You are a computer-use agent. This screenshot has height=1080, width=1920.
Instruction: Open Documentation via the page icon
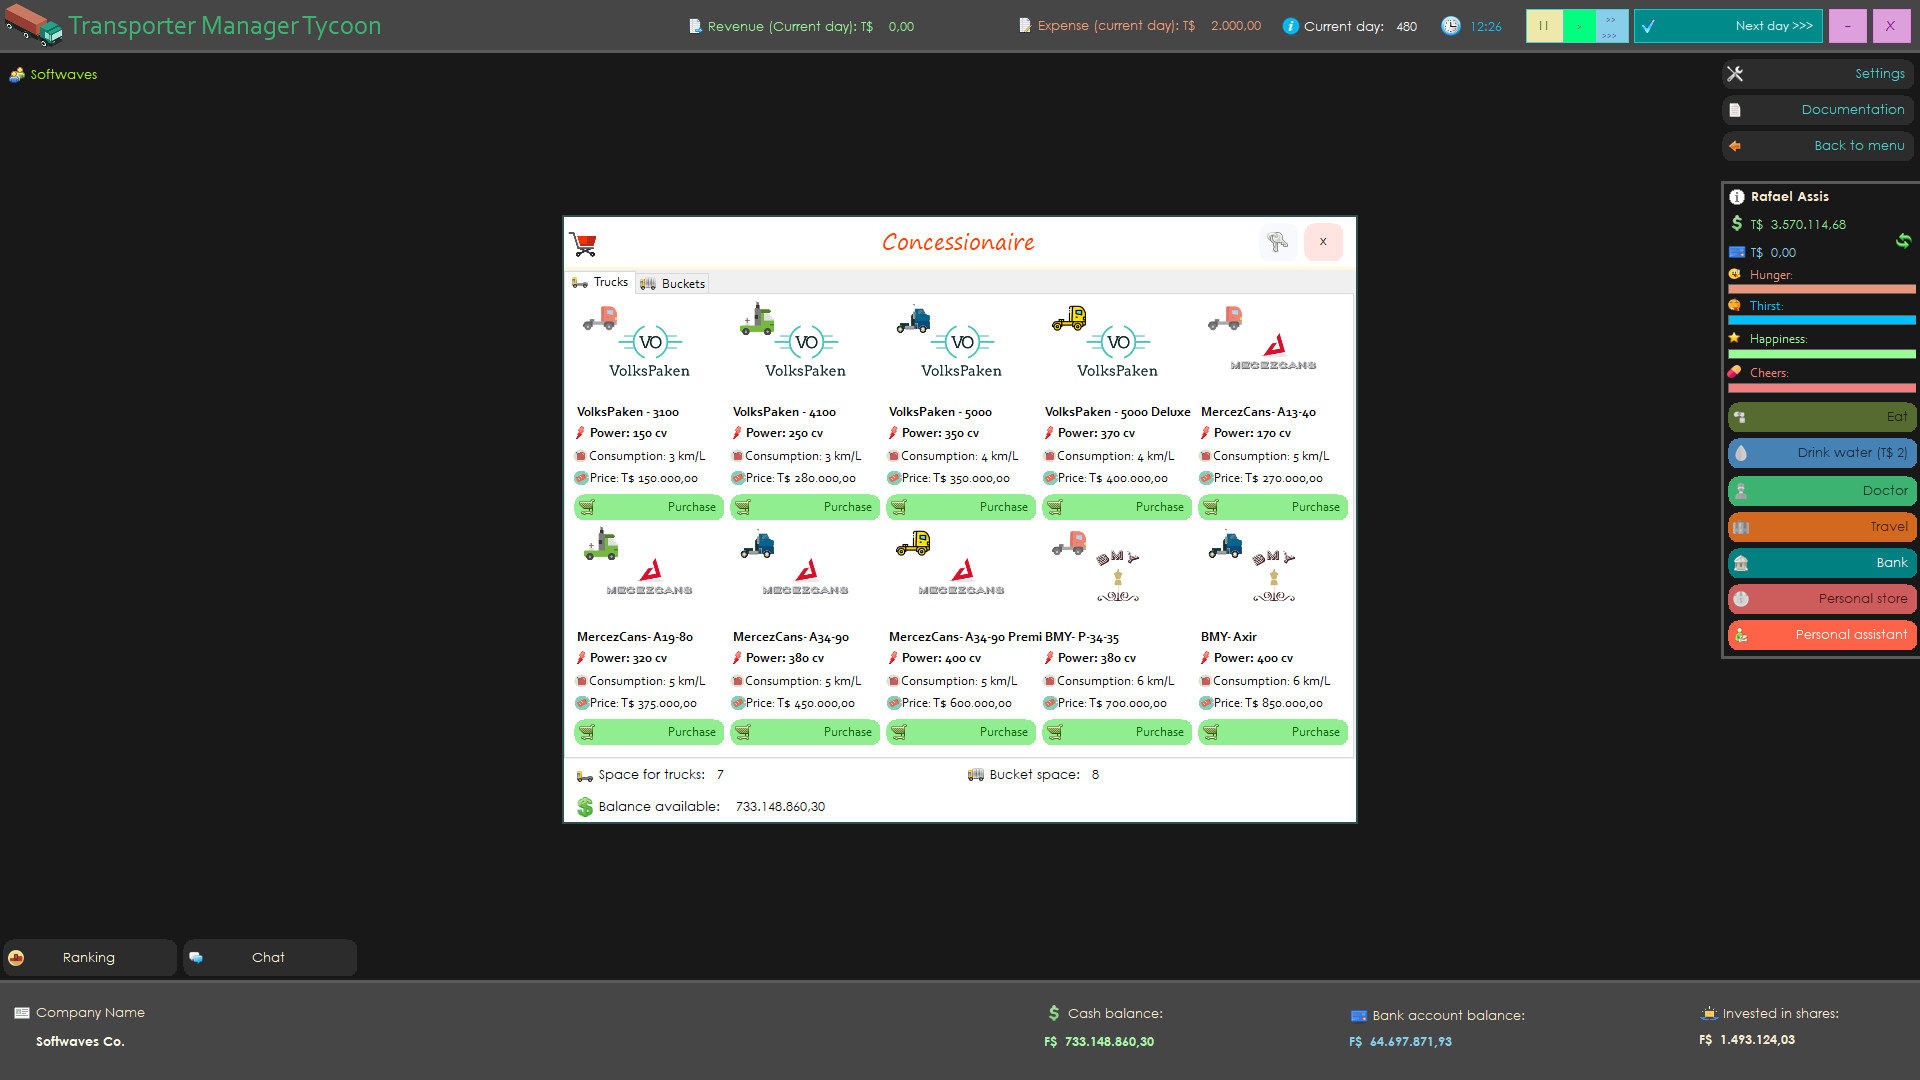pos(1735,109)
